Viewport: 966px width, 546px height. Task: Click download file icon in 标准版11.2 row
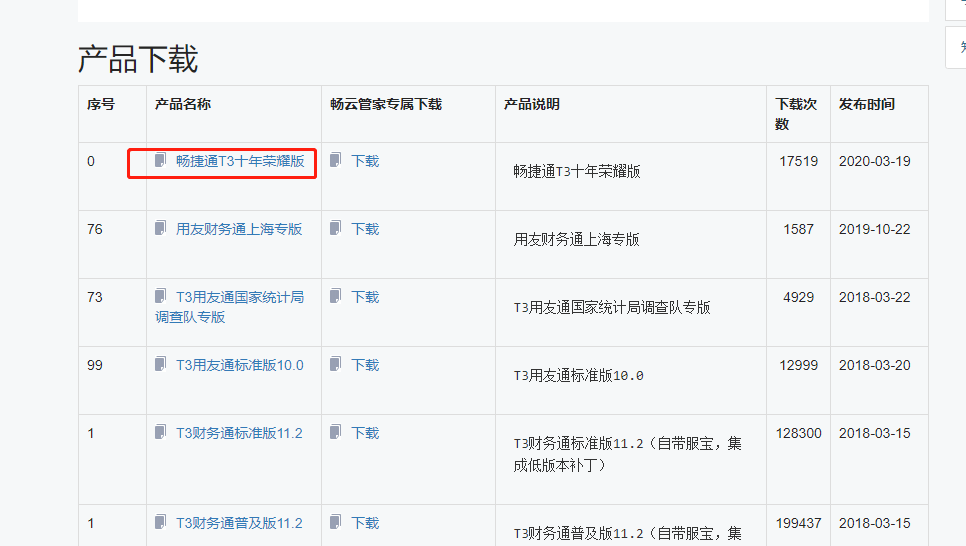coord(335,432)
